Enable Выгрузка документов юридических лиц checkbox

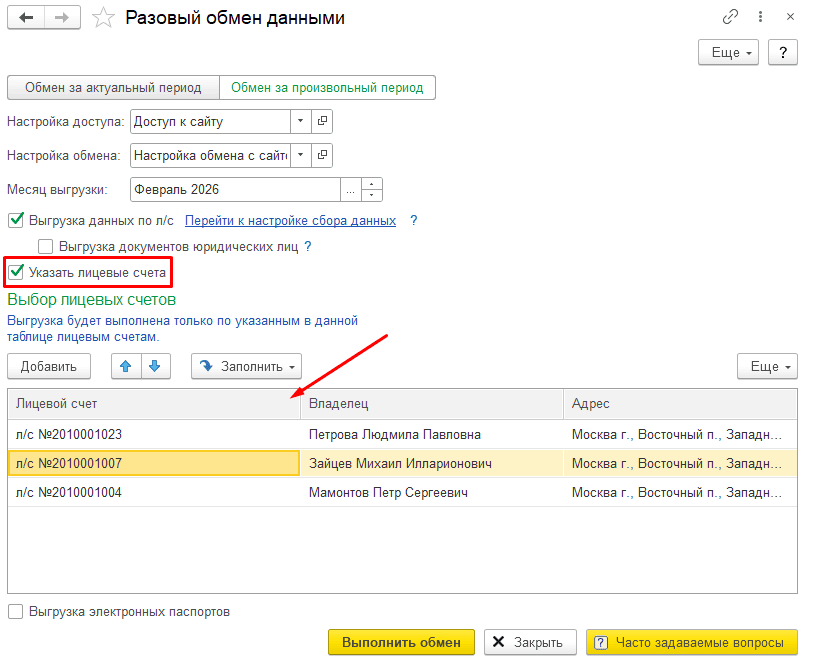[45, 246]
